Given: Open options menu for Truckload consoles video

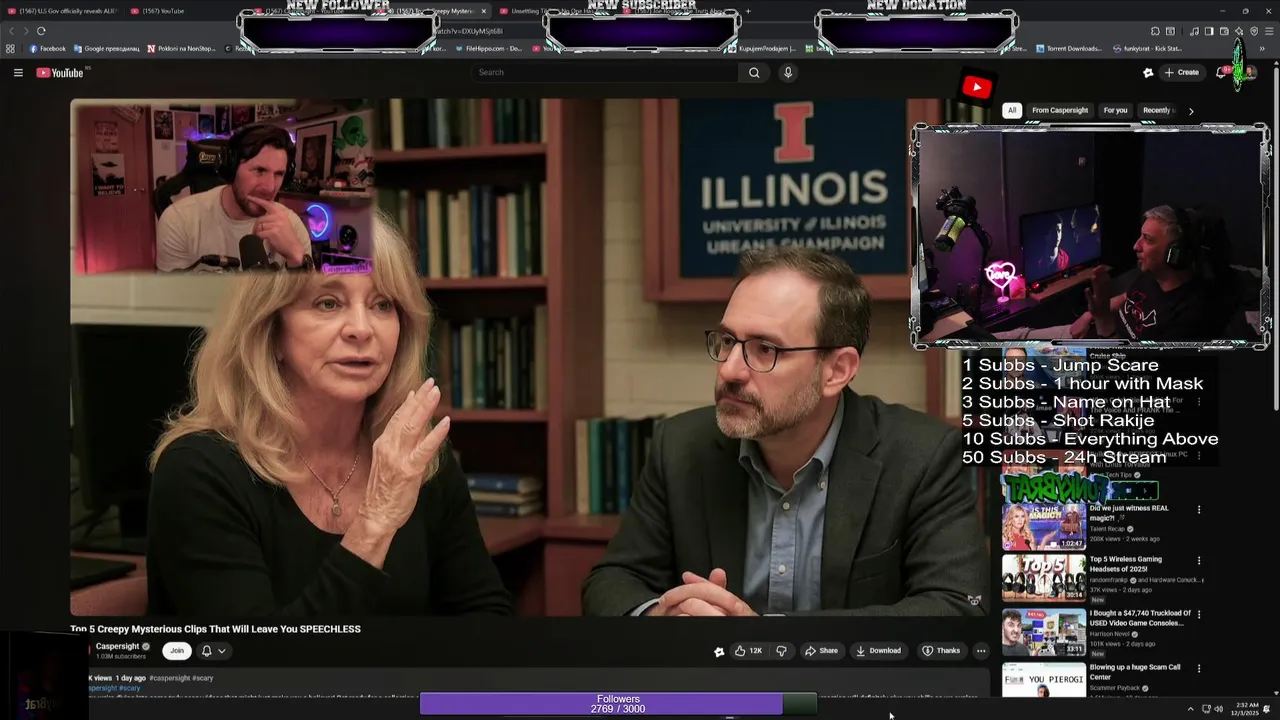Looking at the screenshot, I should 1199,615.
